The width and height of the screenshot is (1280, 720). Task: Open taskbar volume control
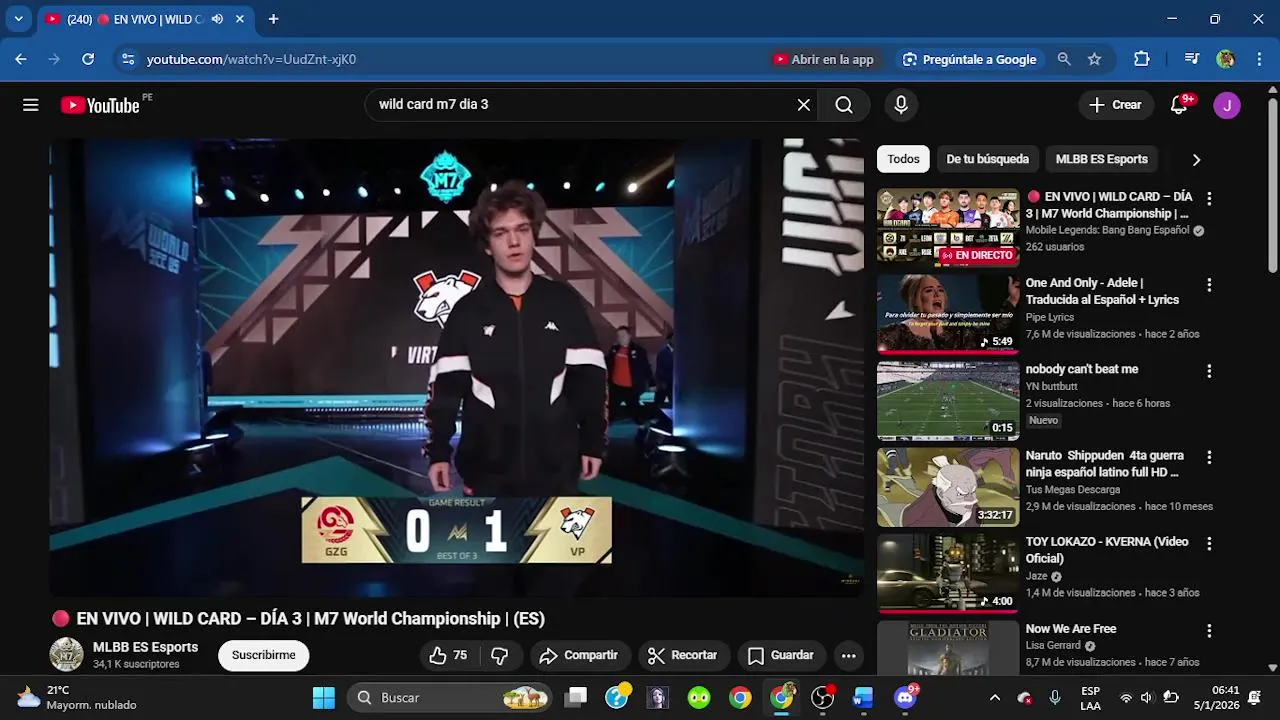[x=1147, y=697]
